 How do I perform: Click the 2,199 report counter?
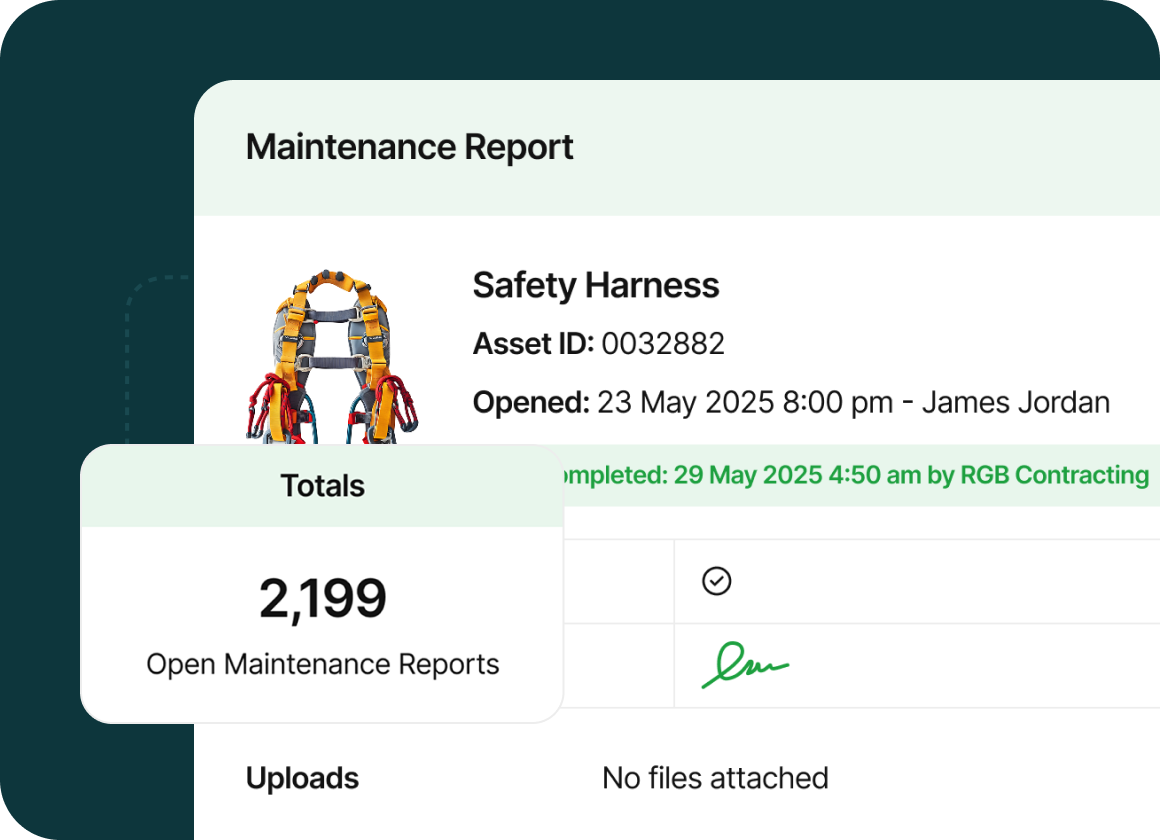point(322,596)
